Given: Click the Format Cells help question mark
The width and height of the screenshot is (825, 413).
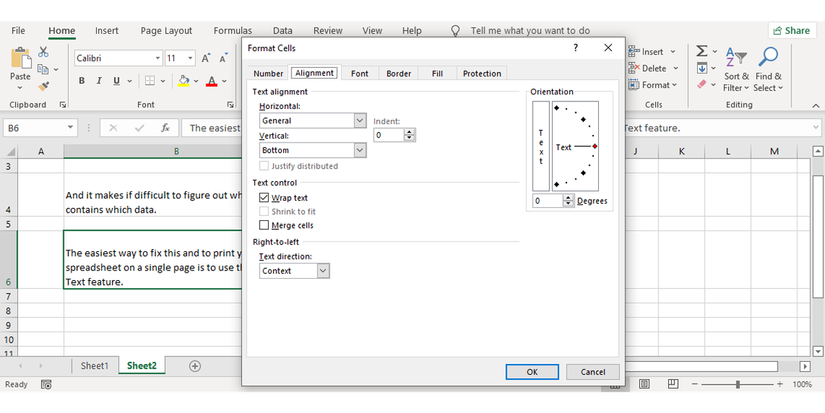Looking at the screenshot, I should pos(576,48).
